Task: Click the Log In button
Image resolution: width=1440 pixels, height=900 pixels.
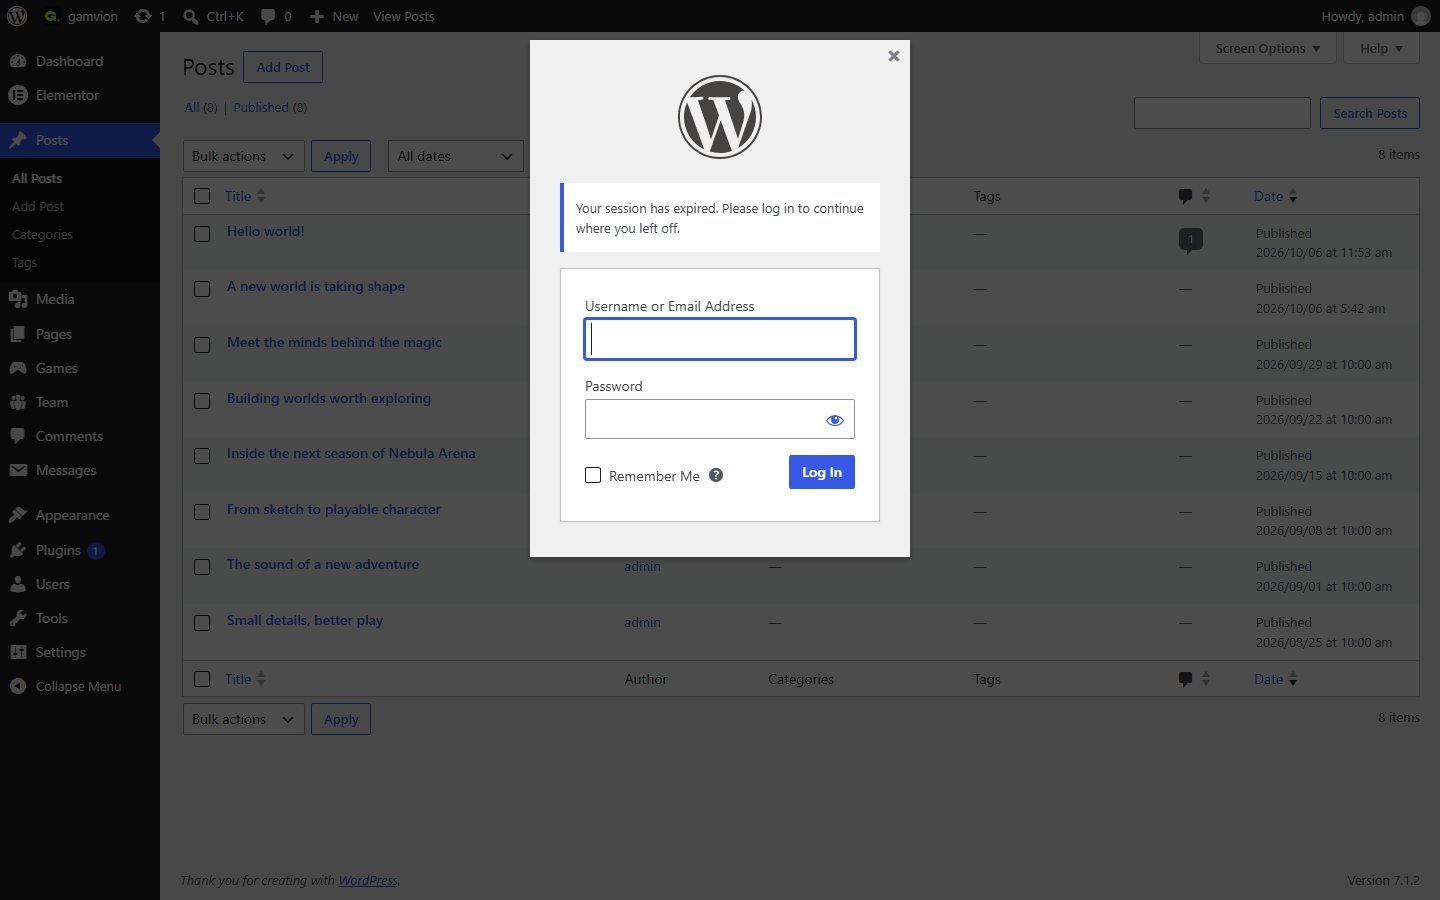Action: (822, 472)
